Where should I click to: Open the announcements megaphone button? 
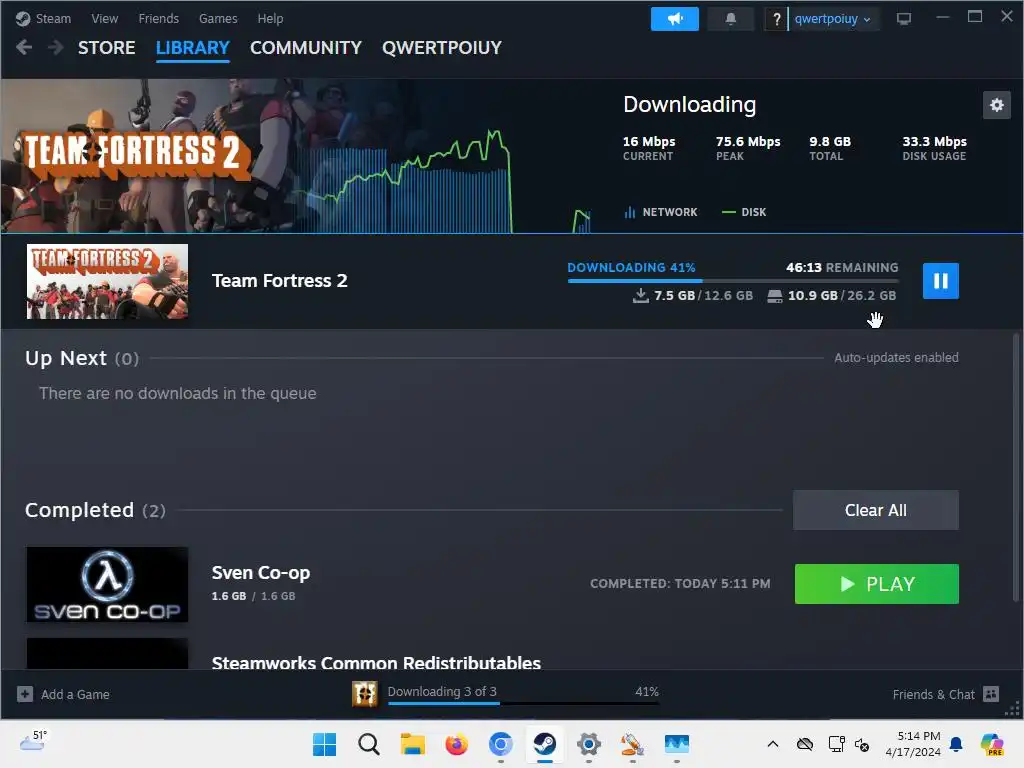click(x=675, y=19)
